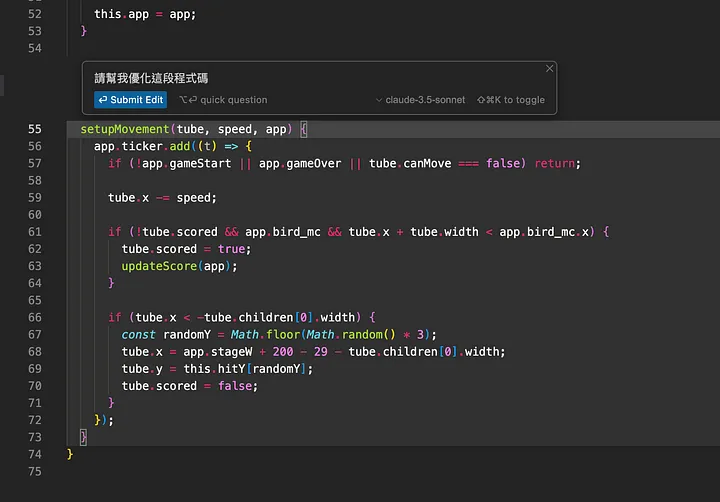720x502 pixels.
Task: Click app.stageW on line 68
Action: [x=218, y=352]
